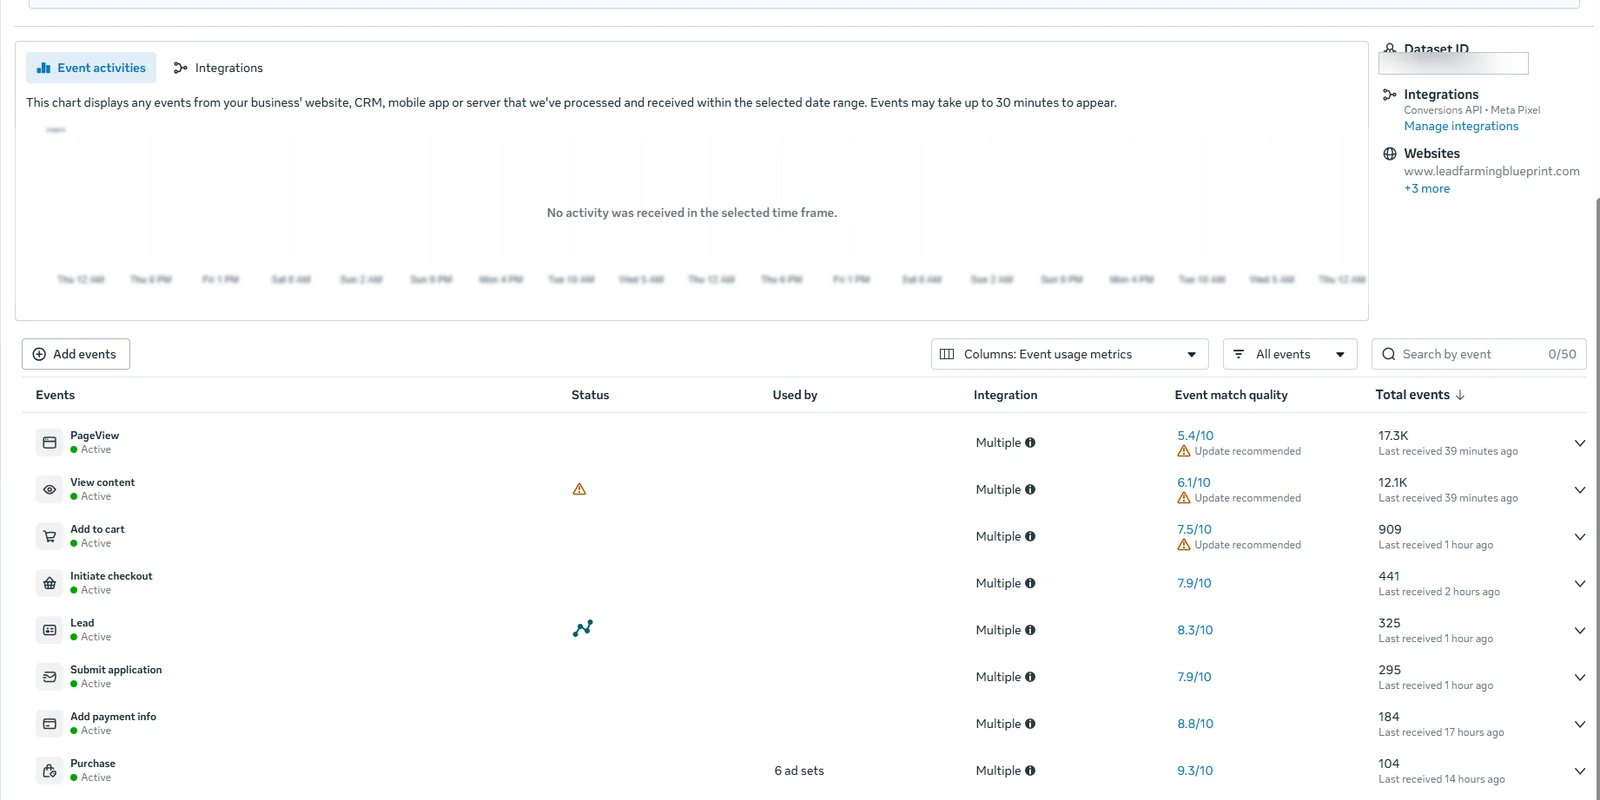Switch to the Integrations tab
Screen dimensions: 1600x800
coord(218,68)
